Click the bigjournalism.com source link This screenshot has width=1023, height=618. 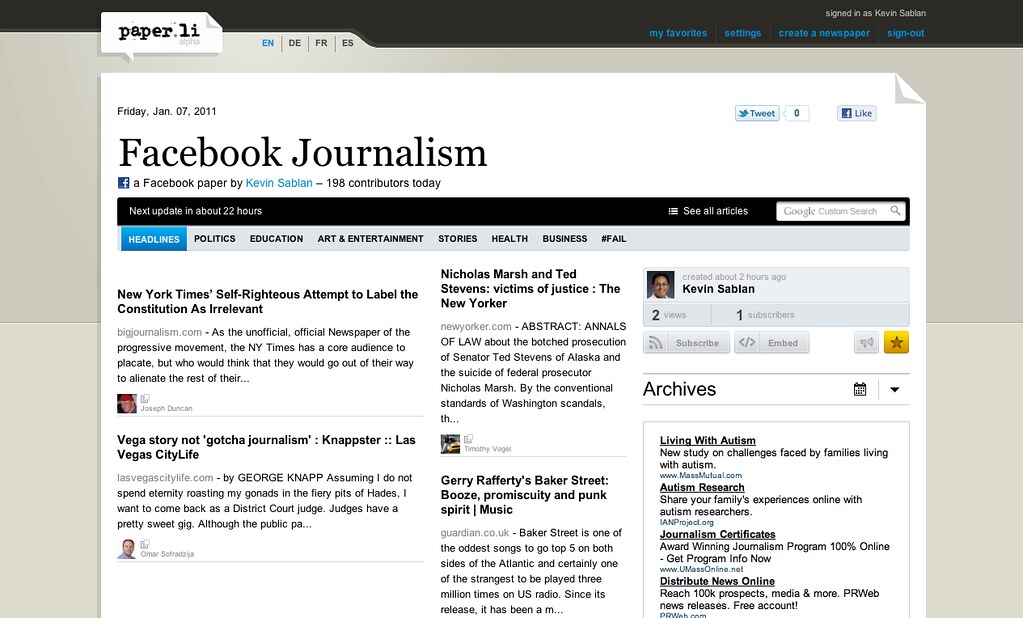coord(160,332)
